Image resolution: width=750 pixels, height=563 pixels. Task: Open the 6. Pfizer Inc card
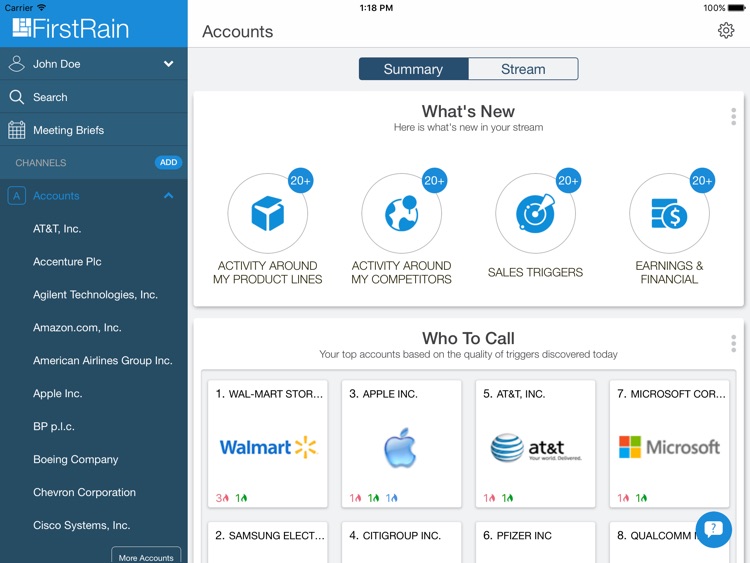coord(536,542)
